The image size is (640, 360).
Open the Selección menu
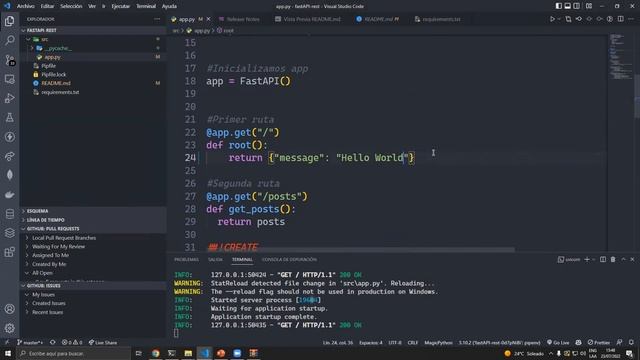pyautogui.click(x=71, y=6)
